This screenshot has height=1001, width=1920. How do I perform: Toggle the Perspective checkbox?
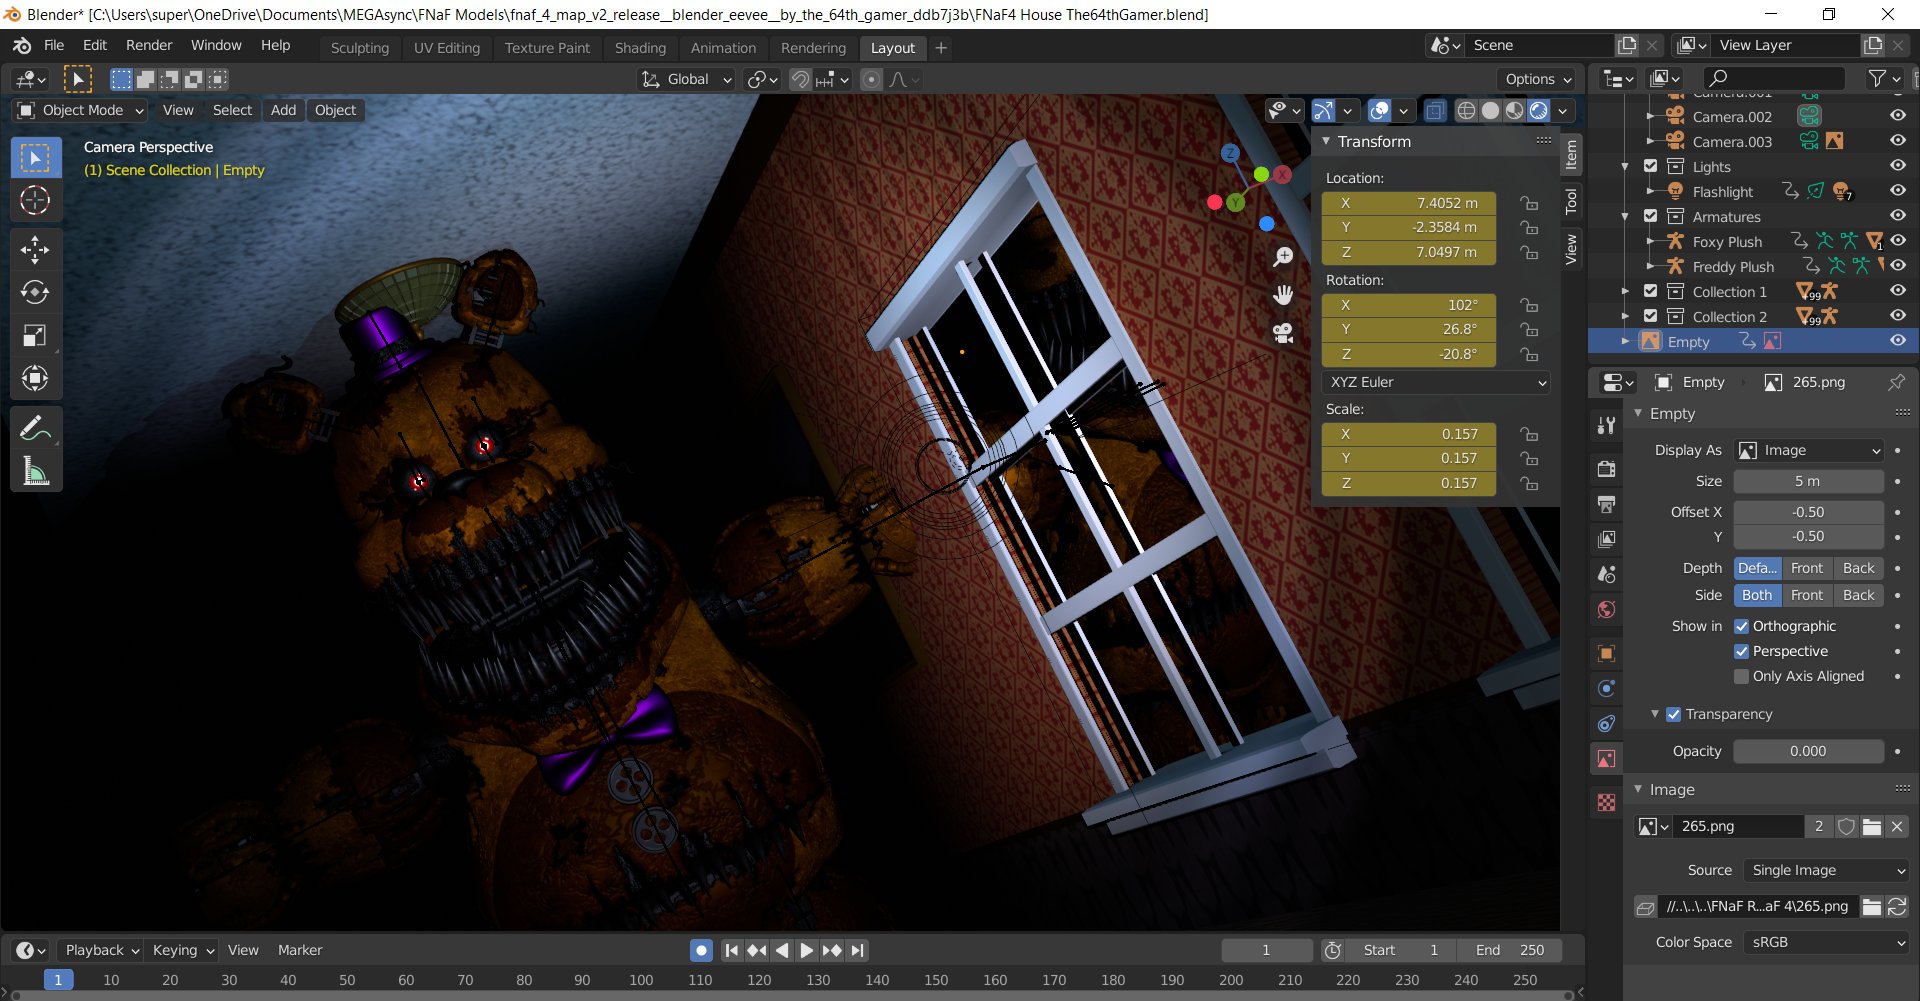pos(1741,651)
